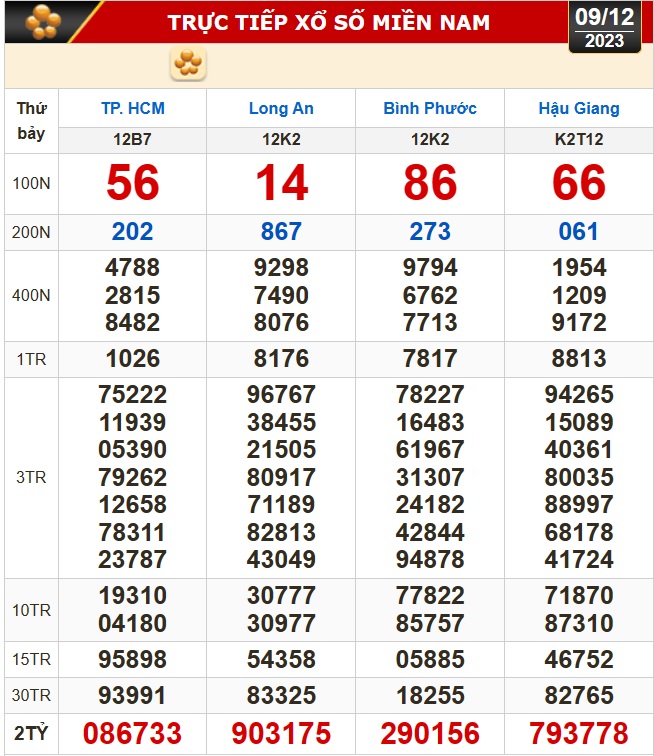Click the 400N prize label
Image resolution: width=654 pixels, height=756 pixels.
[31, 295]
